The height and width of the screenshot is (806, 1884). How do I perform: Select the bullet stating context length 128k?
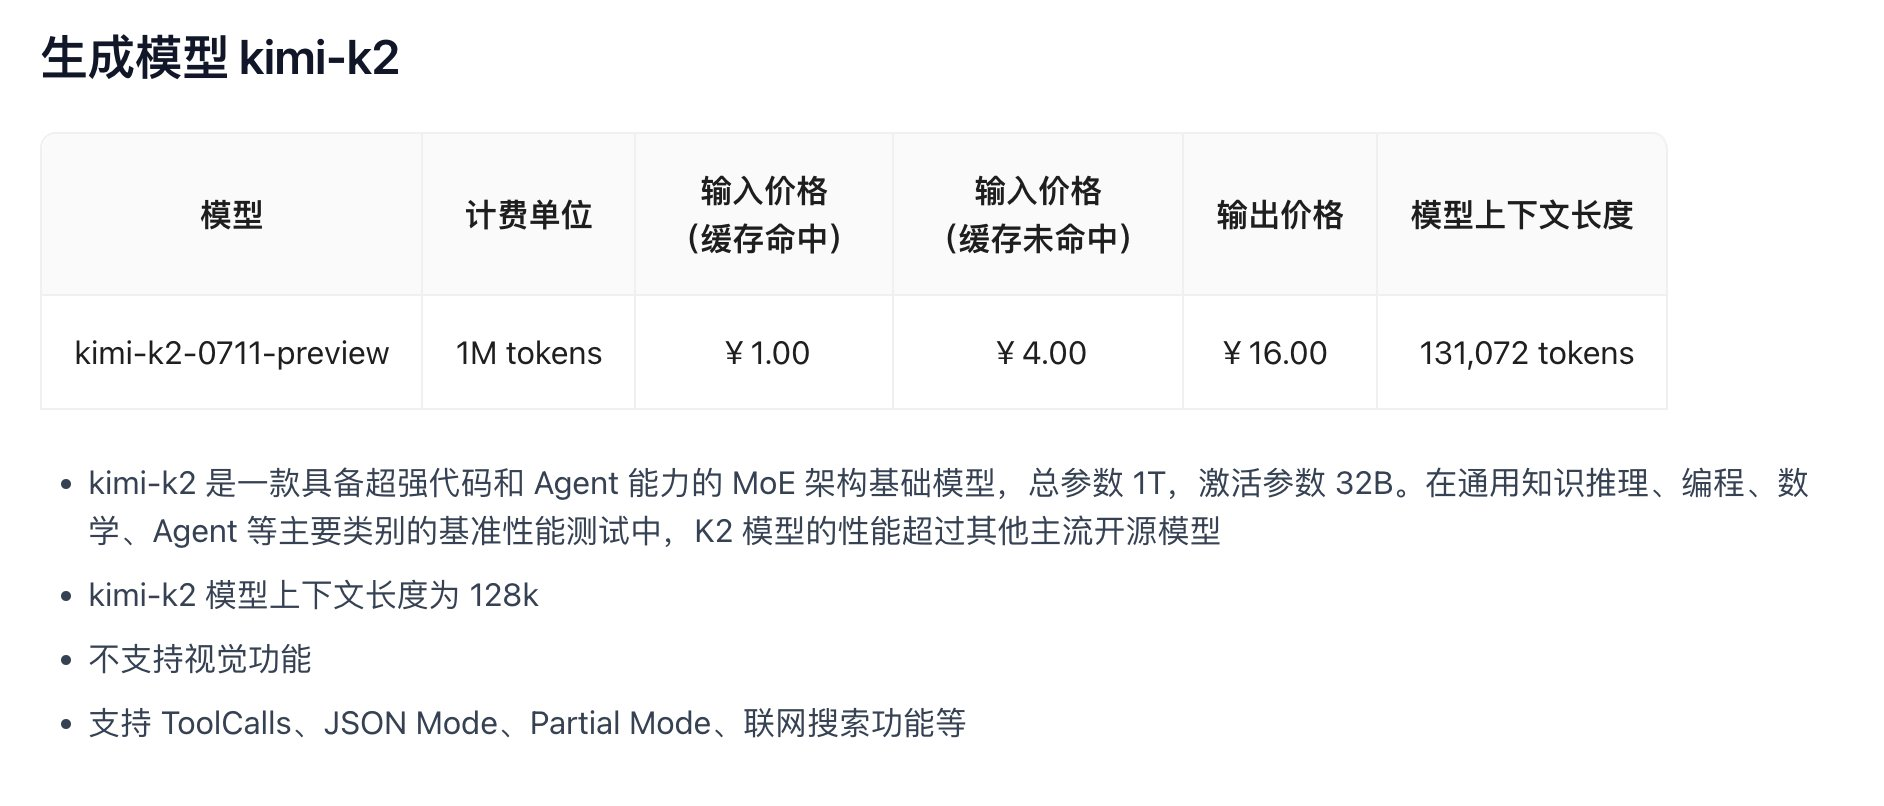click(x=313, y=596)
